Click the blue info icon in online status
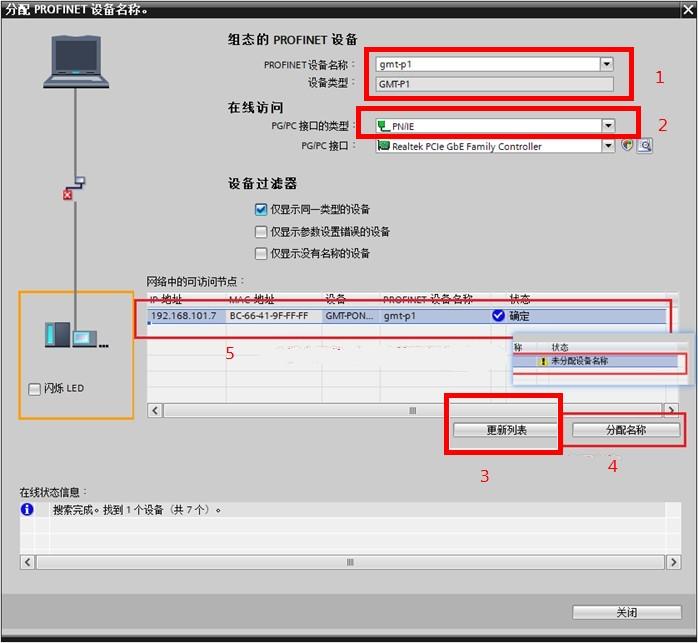The height and width of the screenshot is (643, 698). coord(28,510)
